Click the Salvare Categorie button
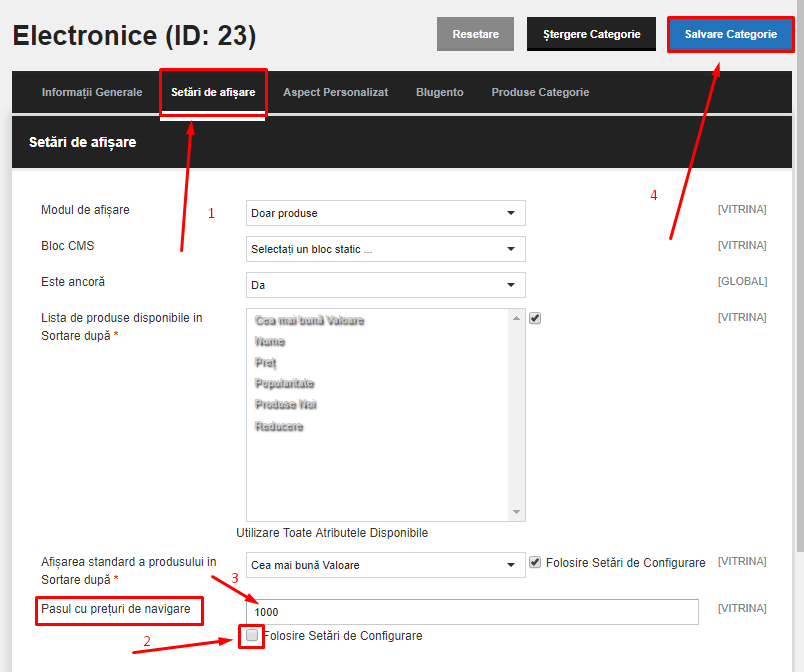Image resolution: width=804 pixels, height=672 pixels. (730, 34)
